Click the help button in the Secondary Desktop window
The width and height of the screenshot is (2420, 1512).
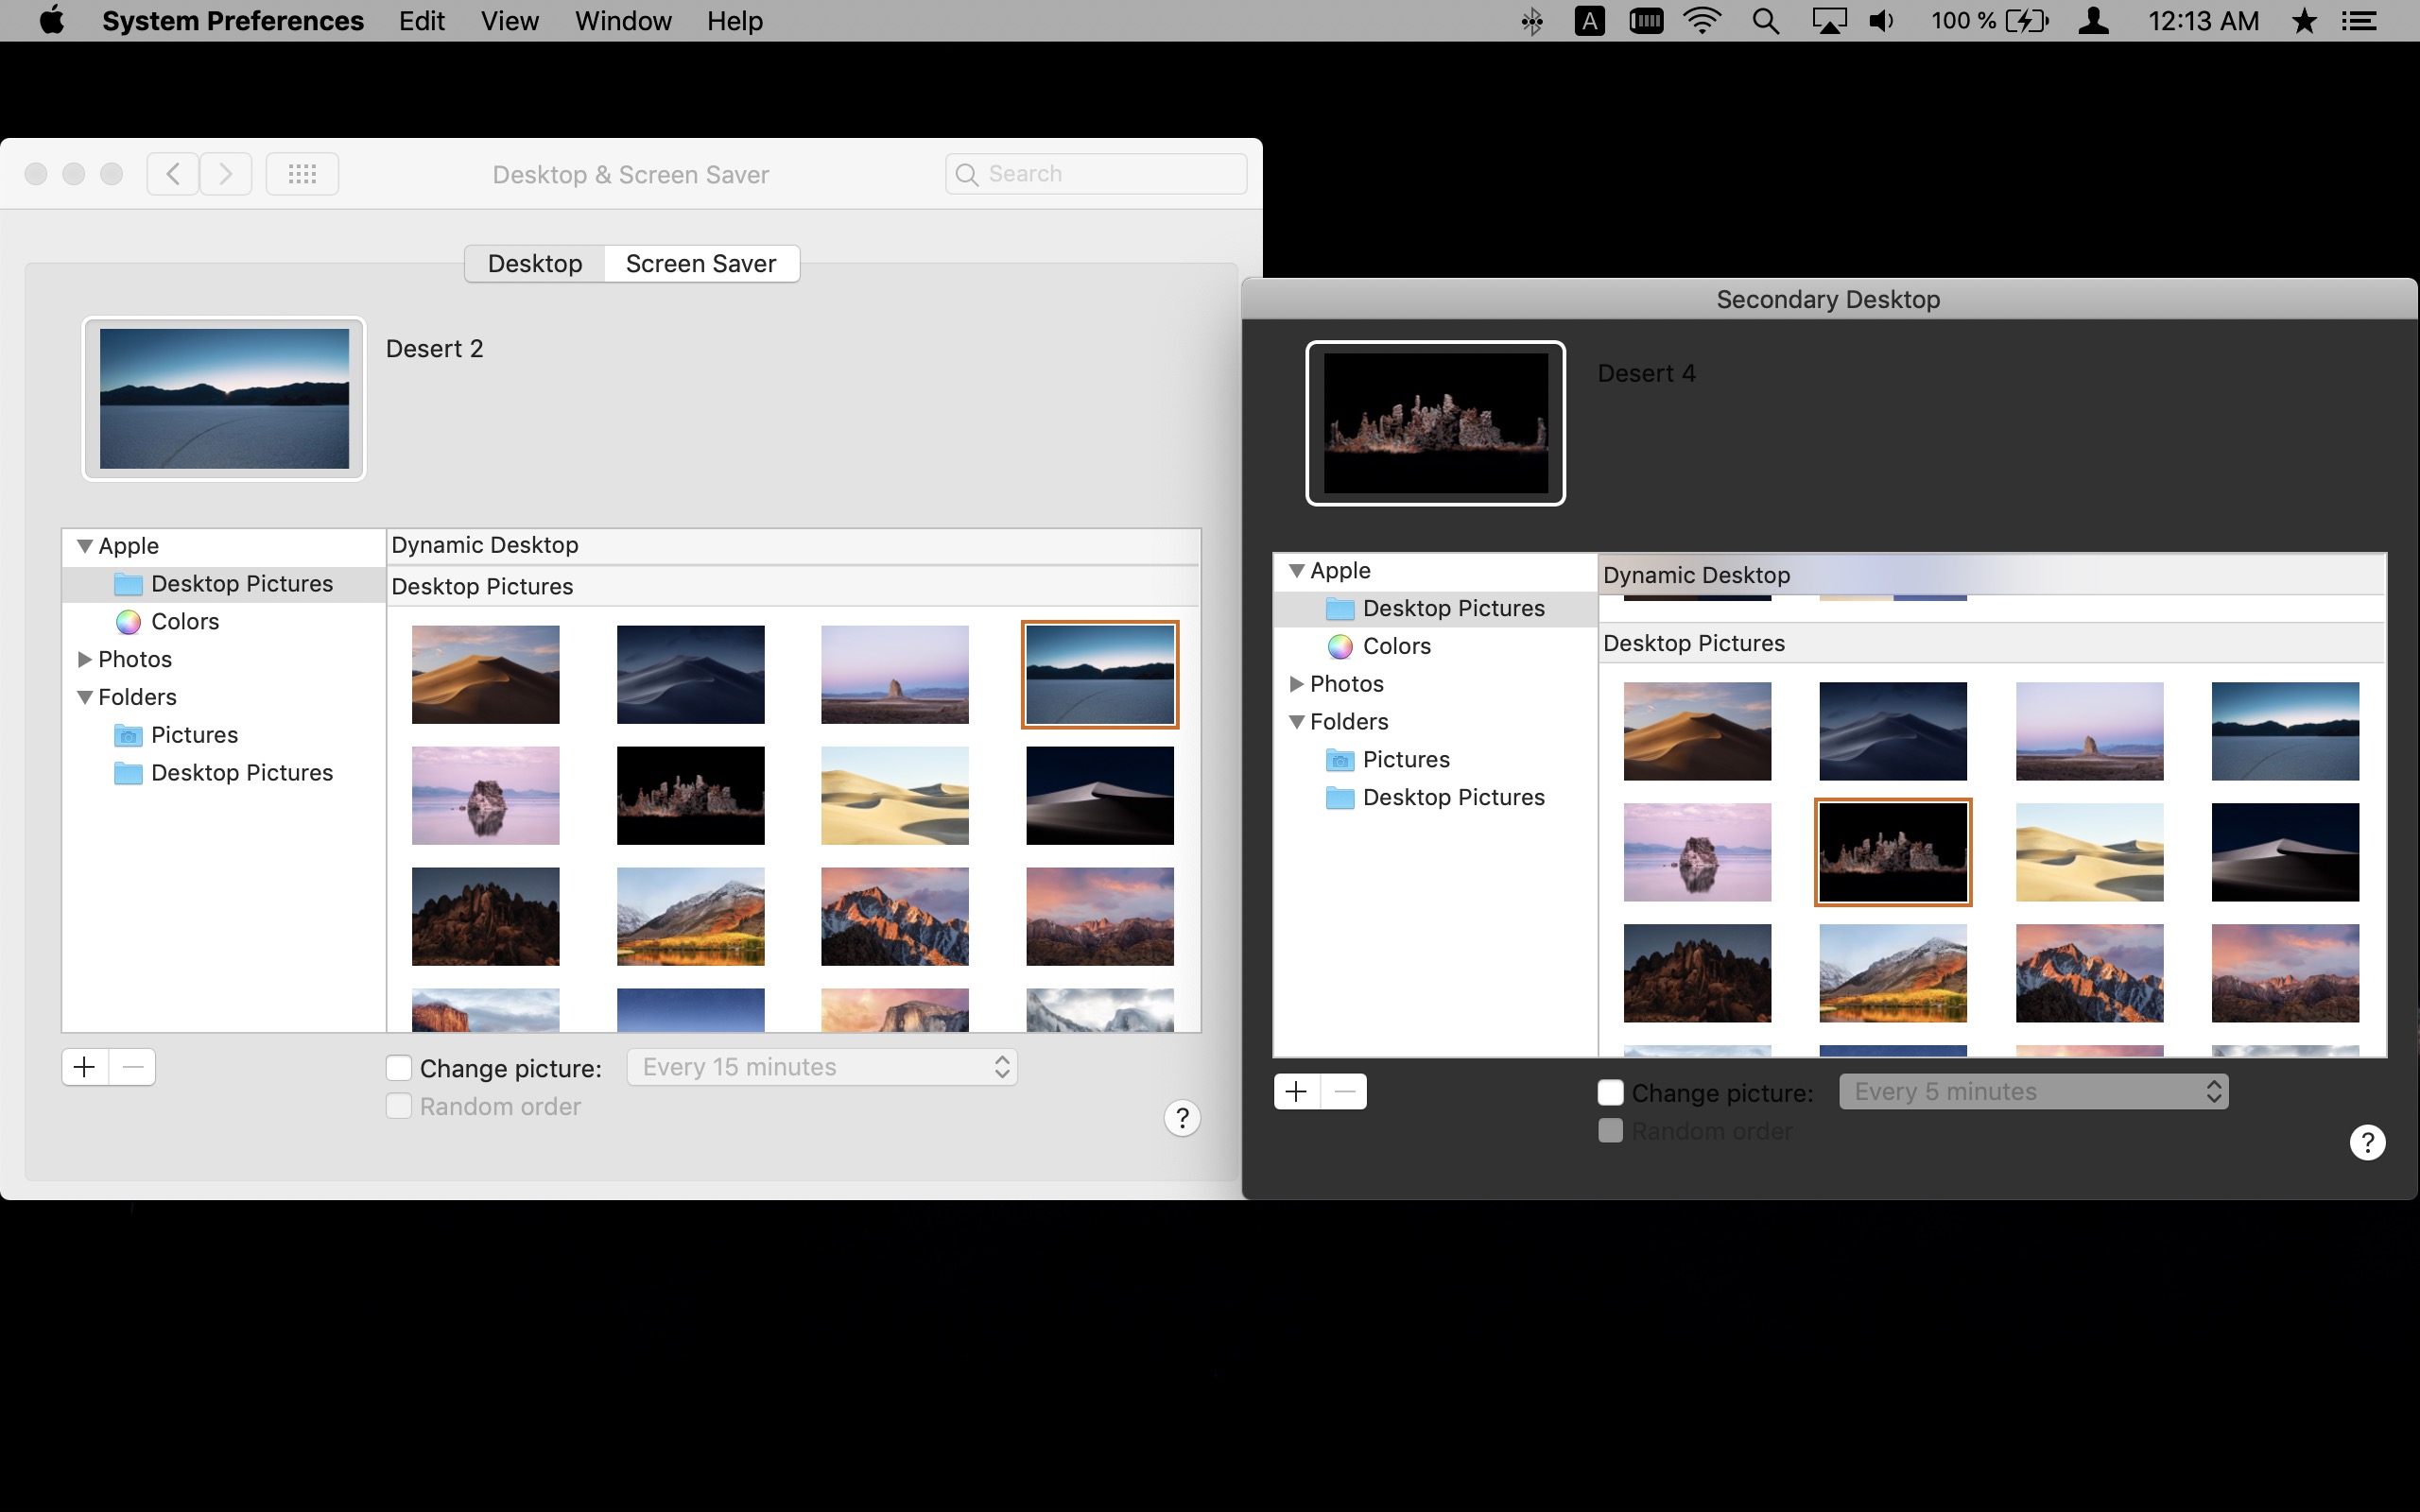pyautogui.click(x=2366, y=1142)
